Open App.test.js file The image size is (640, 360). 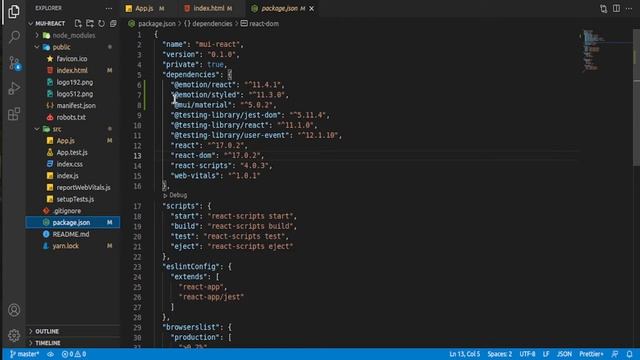(x=73, y=152)
